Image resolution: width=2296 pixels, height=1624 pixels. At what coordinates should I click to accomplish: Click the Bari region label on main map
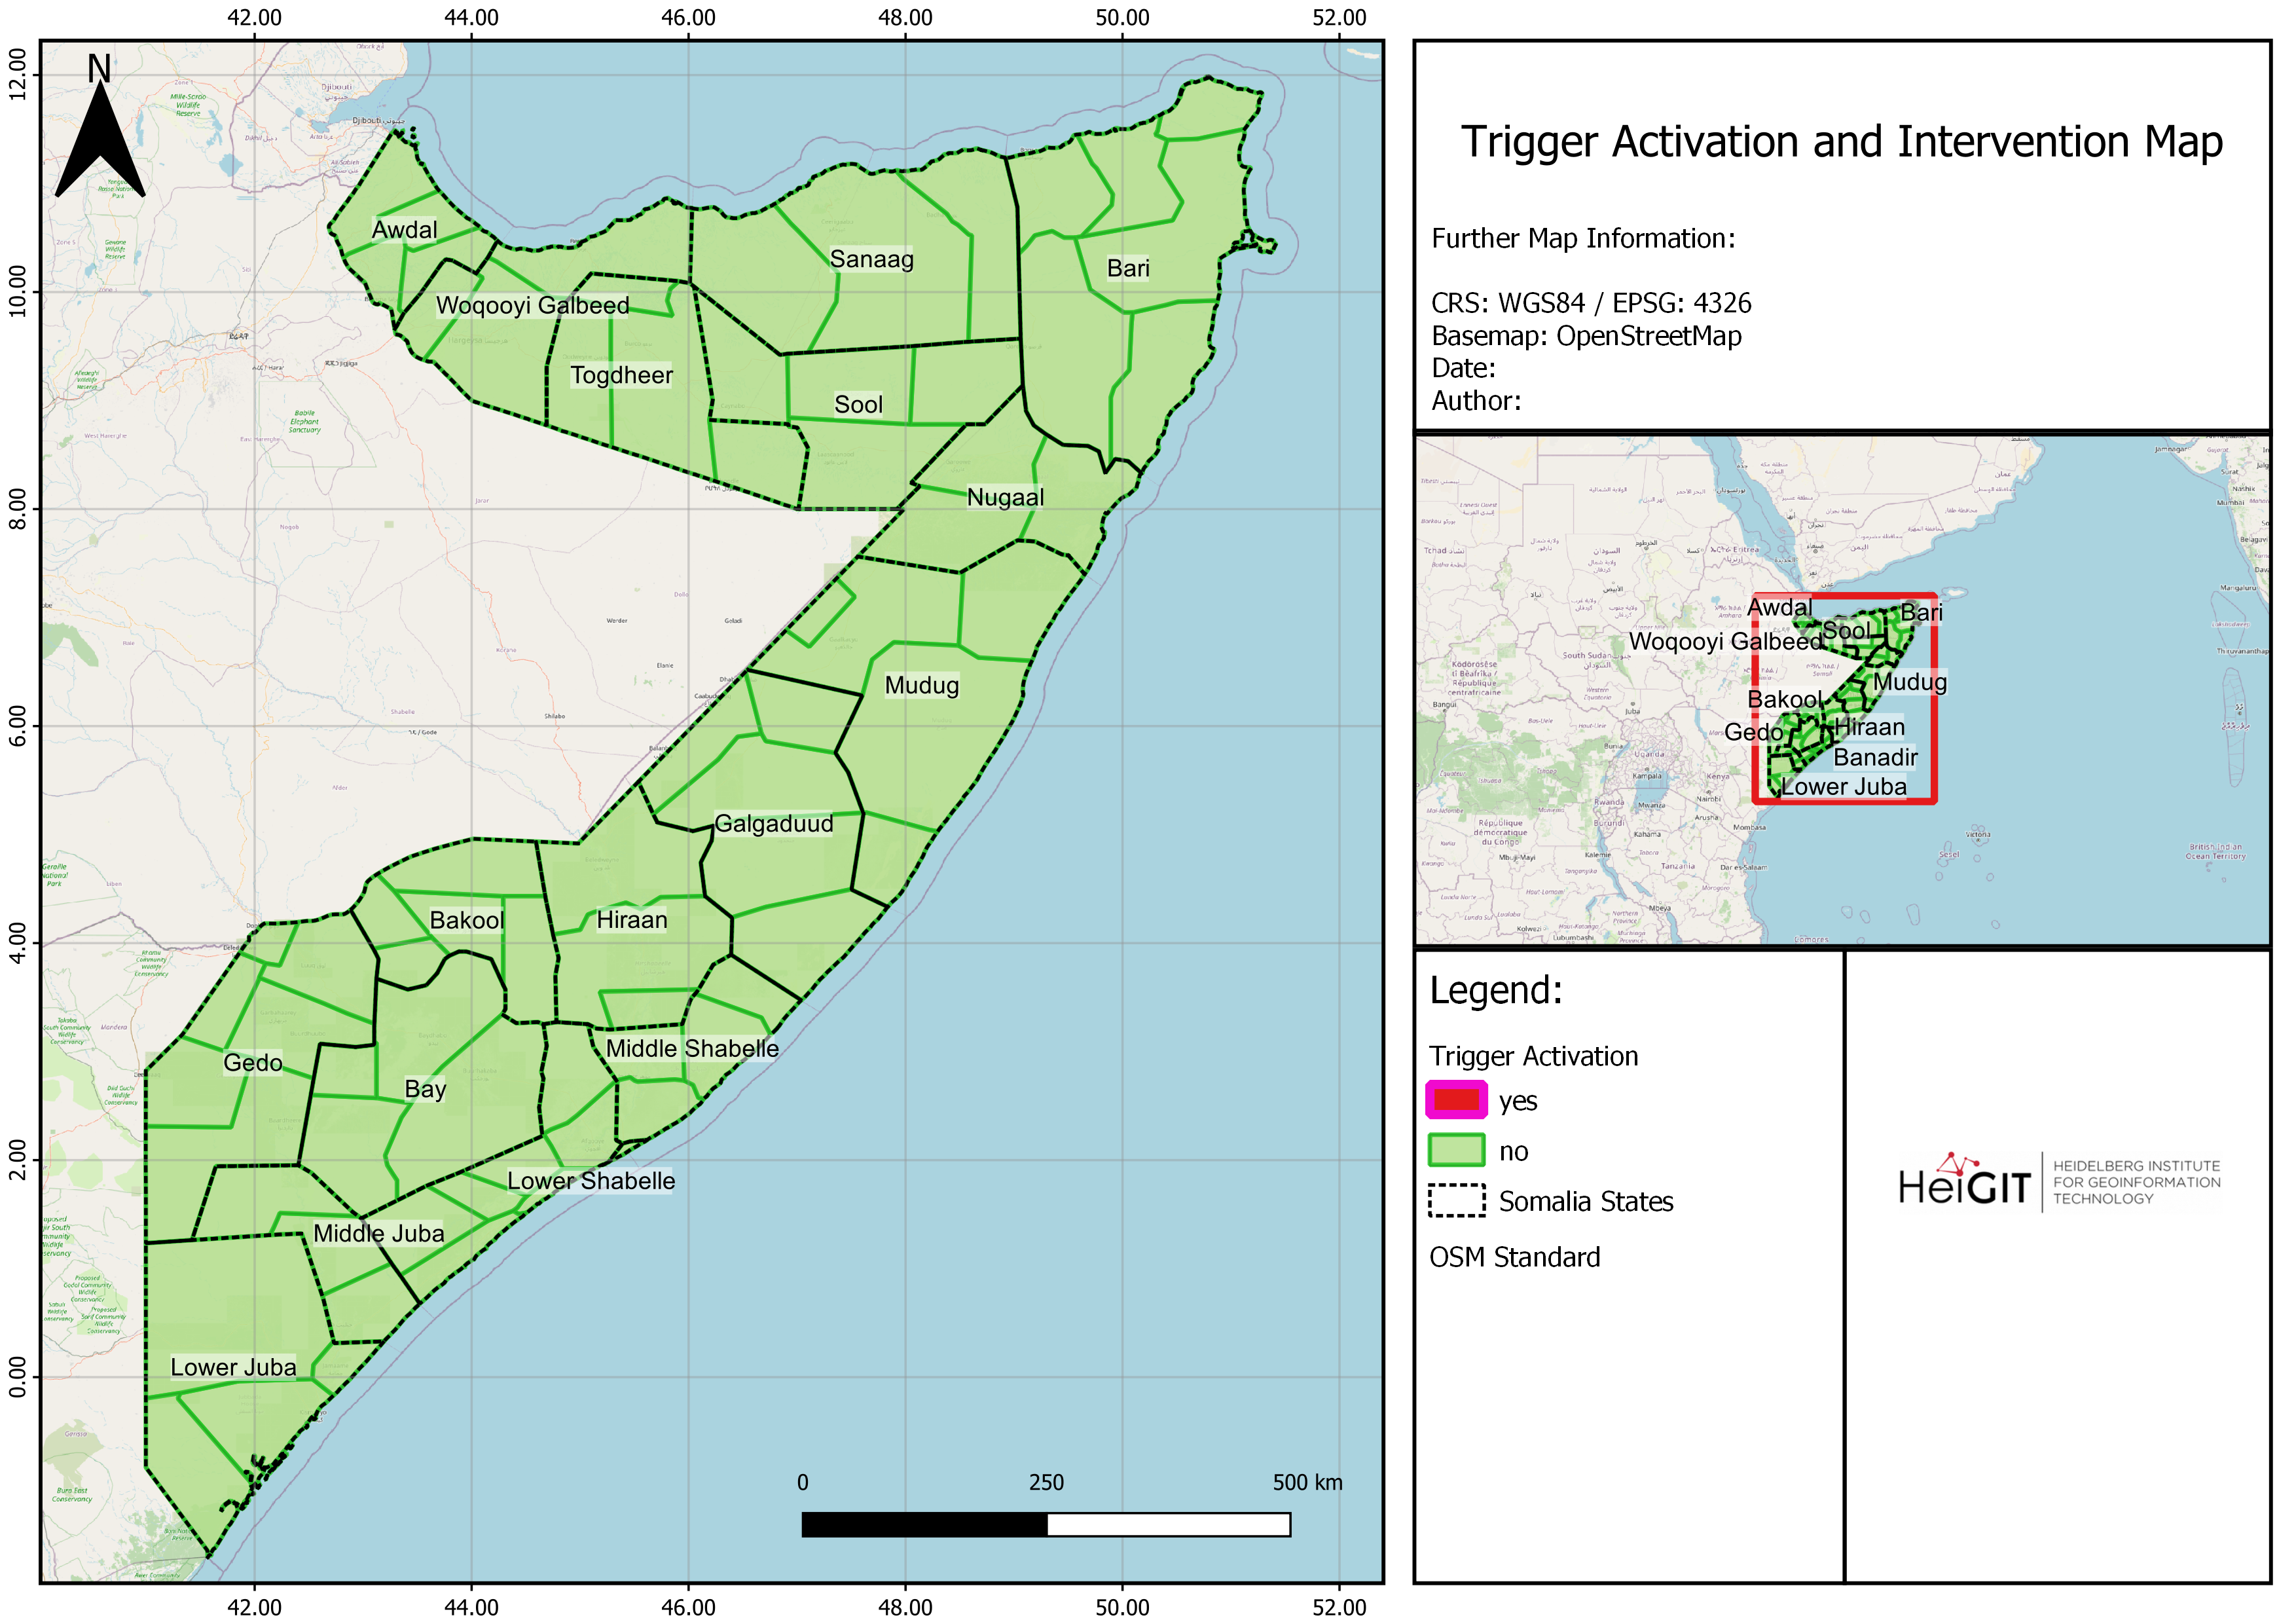point(1128,268)
